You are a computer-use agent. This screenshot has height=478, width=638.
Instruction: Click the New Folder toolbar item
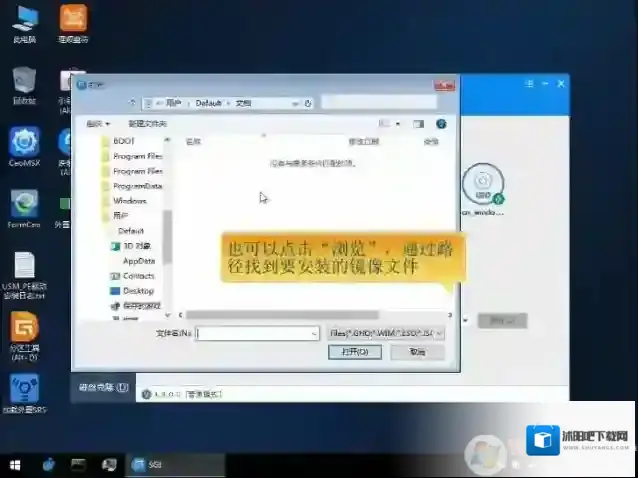pyautogui.click(x=147, y=123)
